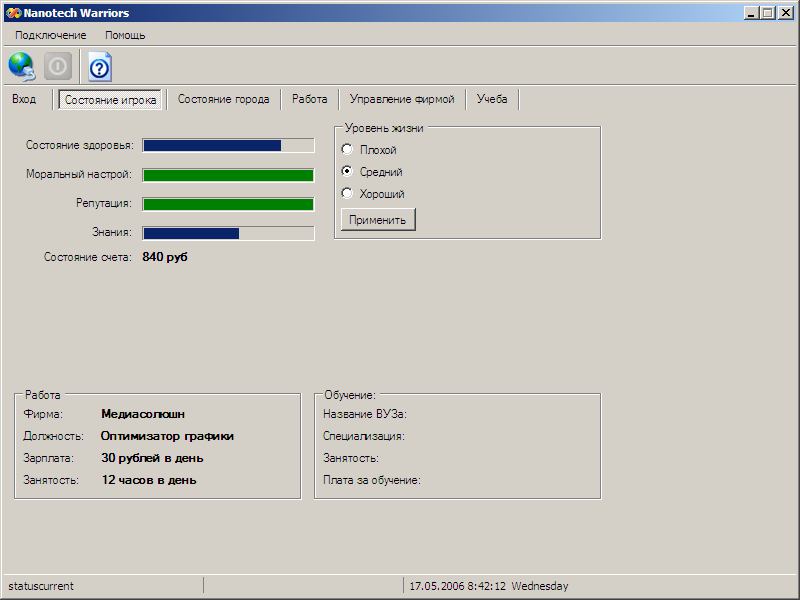The height and width of the screenshot is (600, 800).
Task: Click the Состояние счета label
Action: [88, 257]
